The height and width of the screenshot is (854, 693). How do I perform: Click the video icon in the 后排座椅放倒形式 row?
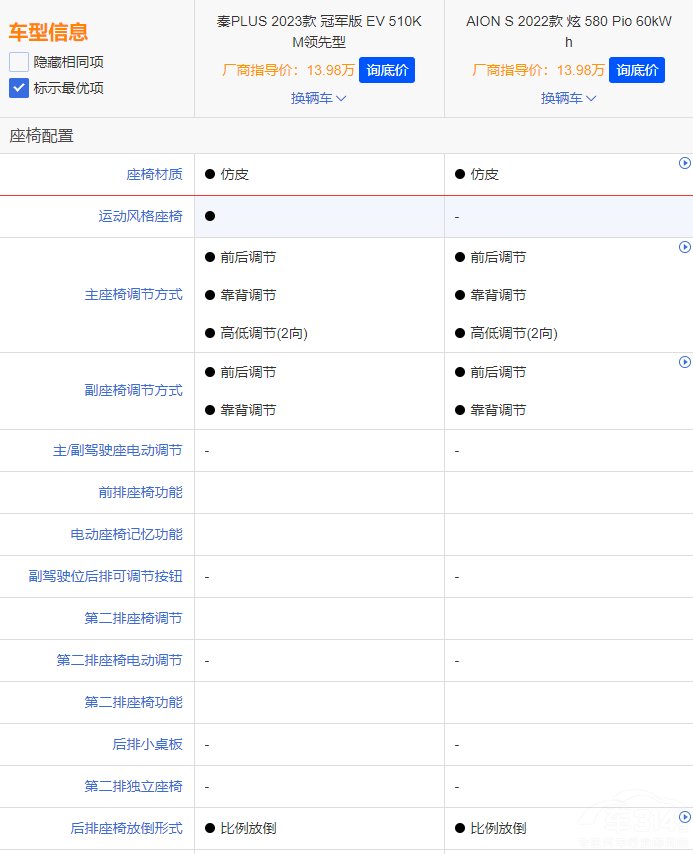685,817
